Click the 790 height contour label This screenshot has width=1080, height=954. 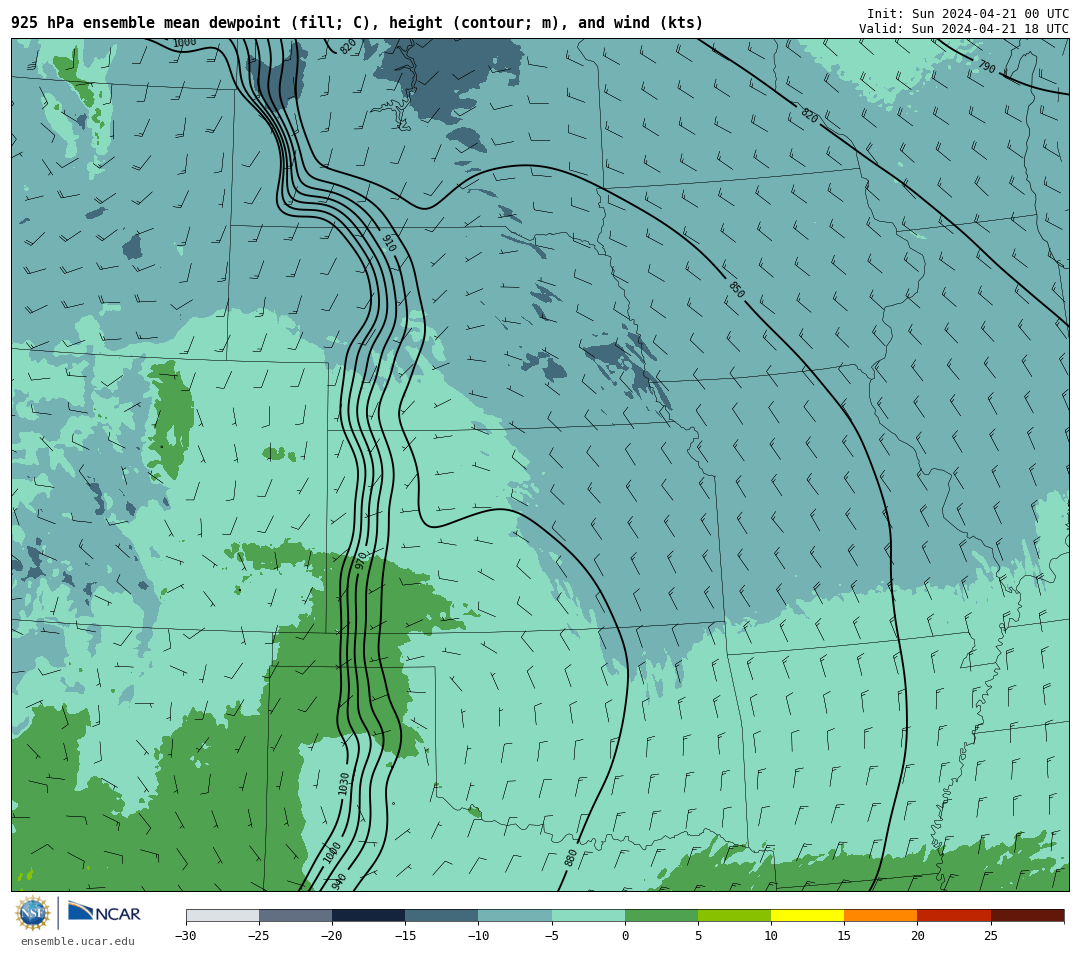point(986,66)
